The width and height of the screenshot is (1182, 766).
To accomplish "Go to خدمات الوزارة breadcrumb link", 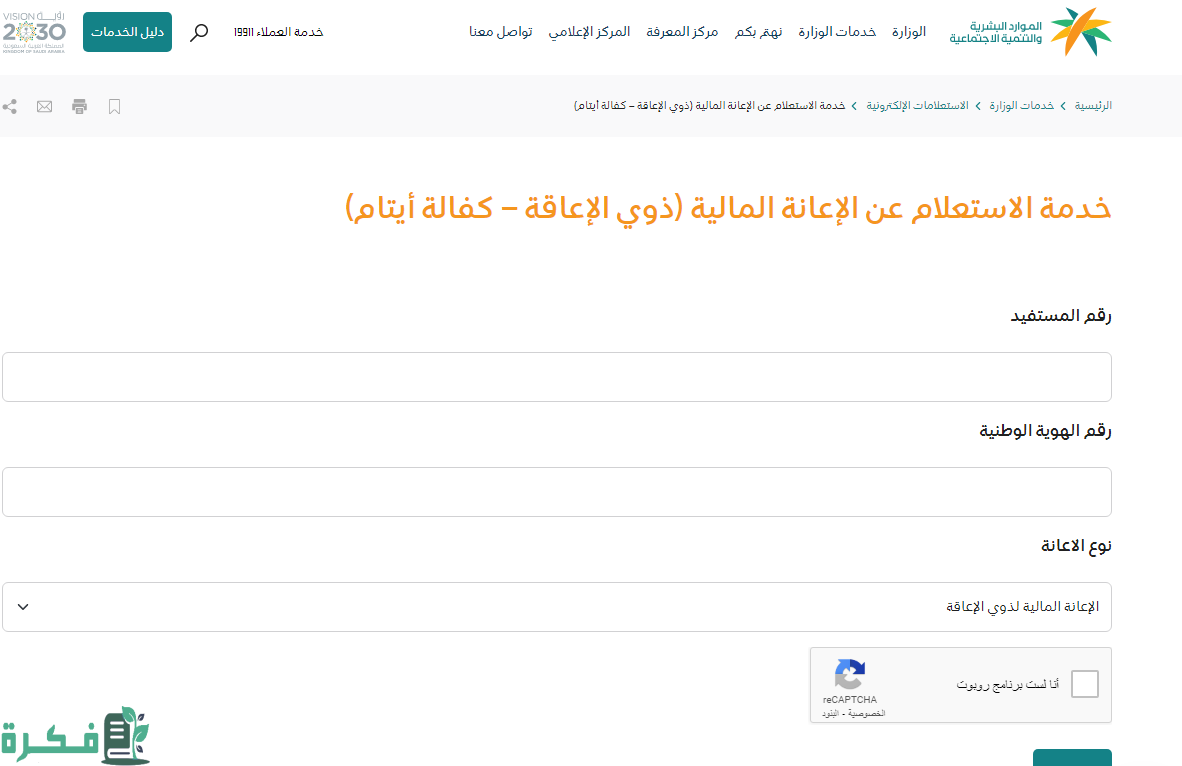I will [x=1021, y=106].
